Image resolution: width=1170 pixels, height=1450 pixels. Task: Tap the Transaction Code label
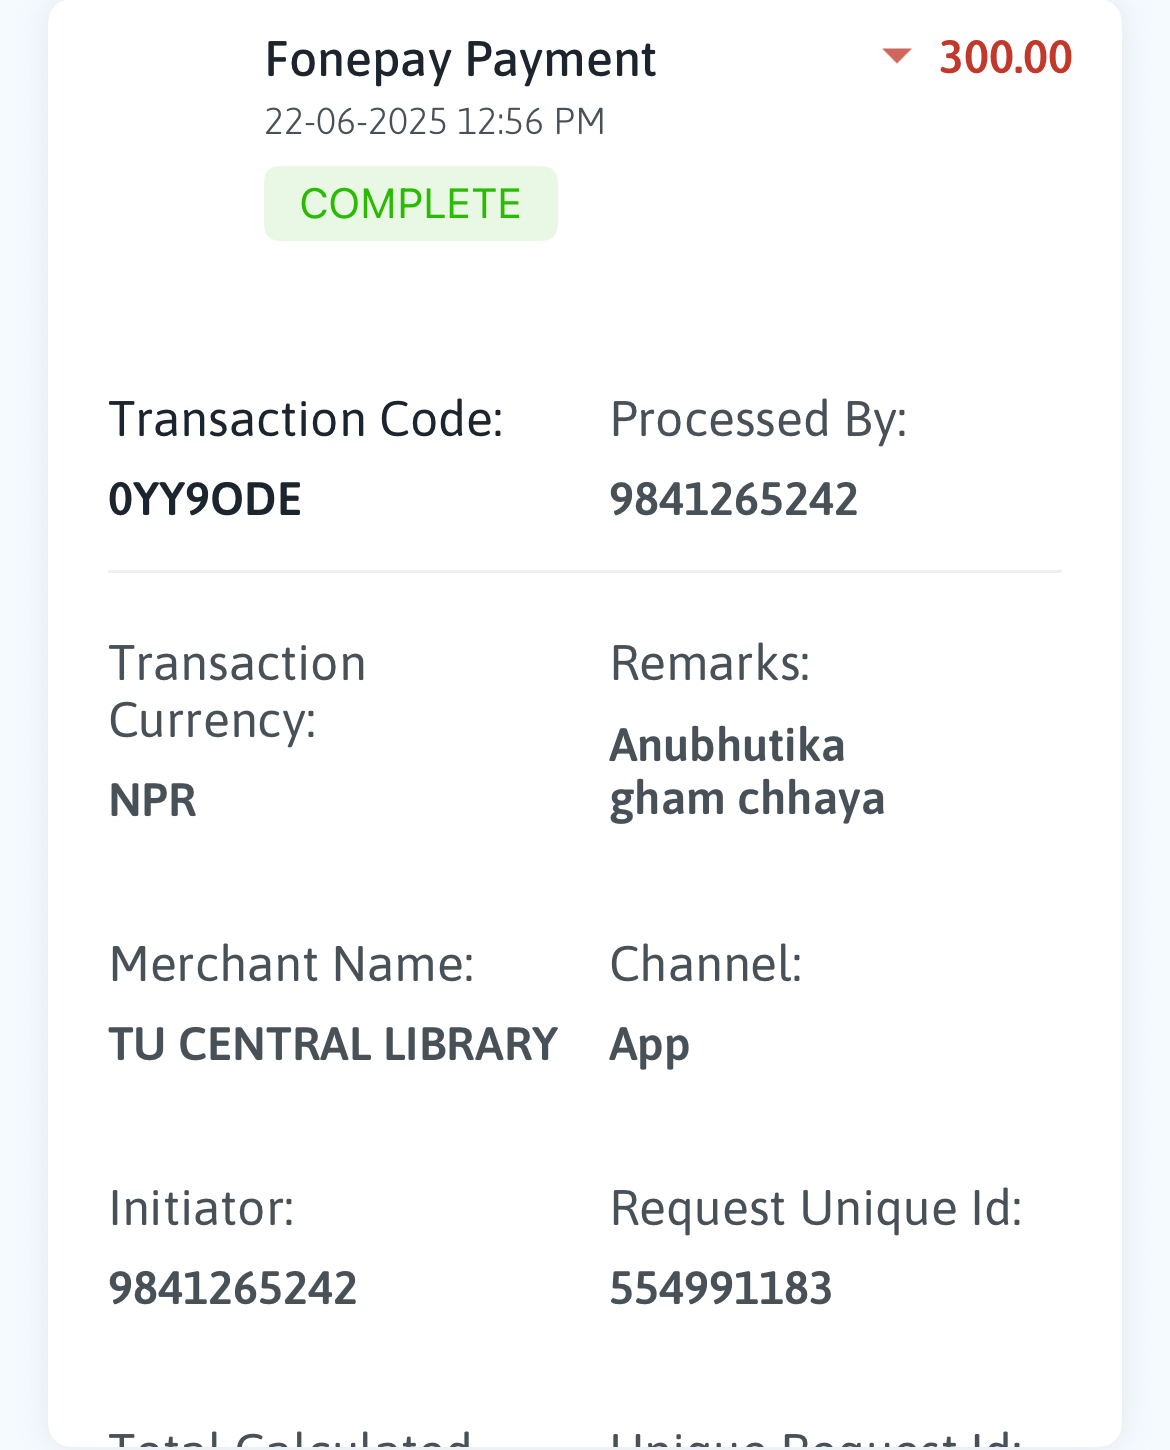click(x=306, y=419)
